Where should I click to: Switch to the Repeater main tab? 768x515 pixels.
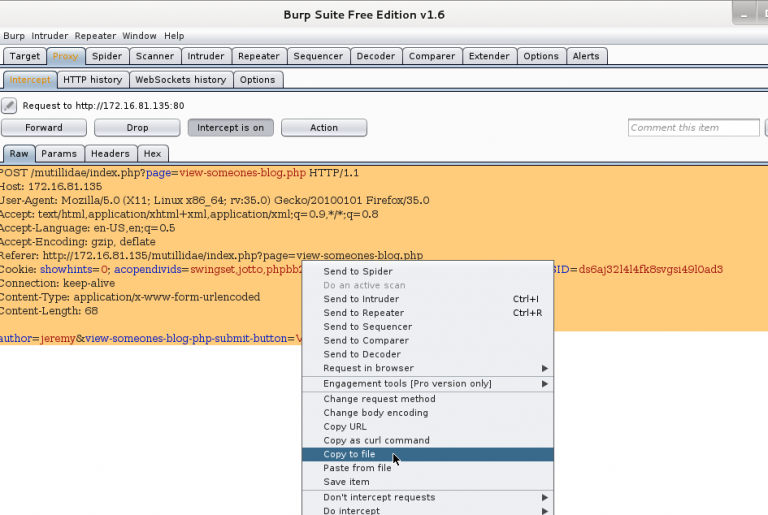pos(259,56)
